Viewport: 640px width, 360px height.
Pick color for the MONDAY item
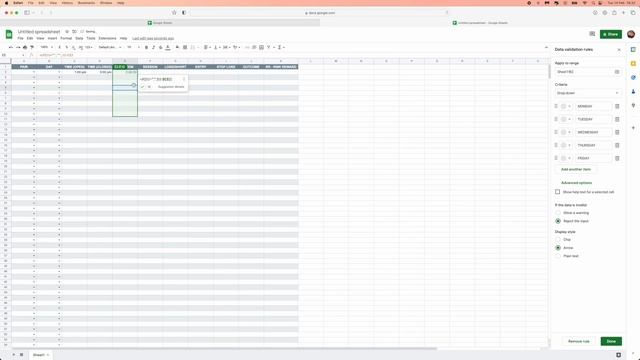(x=565, y=106)
